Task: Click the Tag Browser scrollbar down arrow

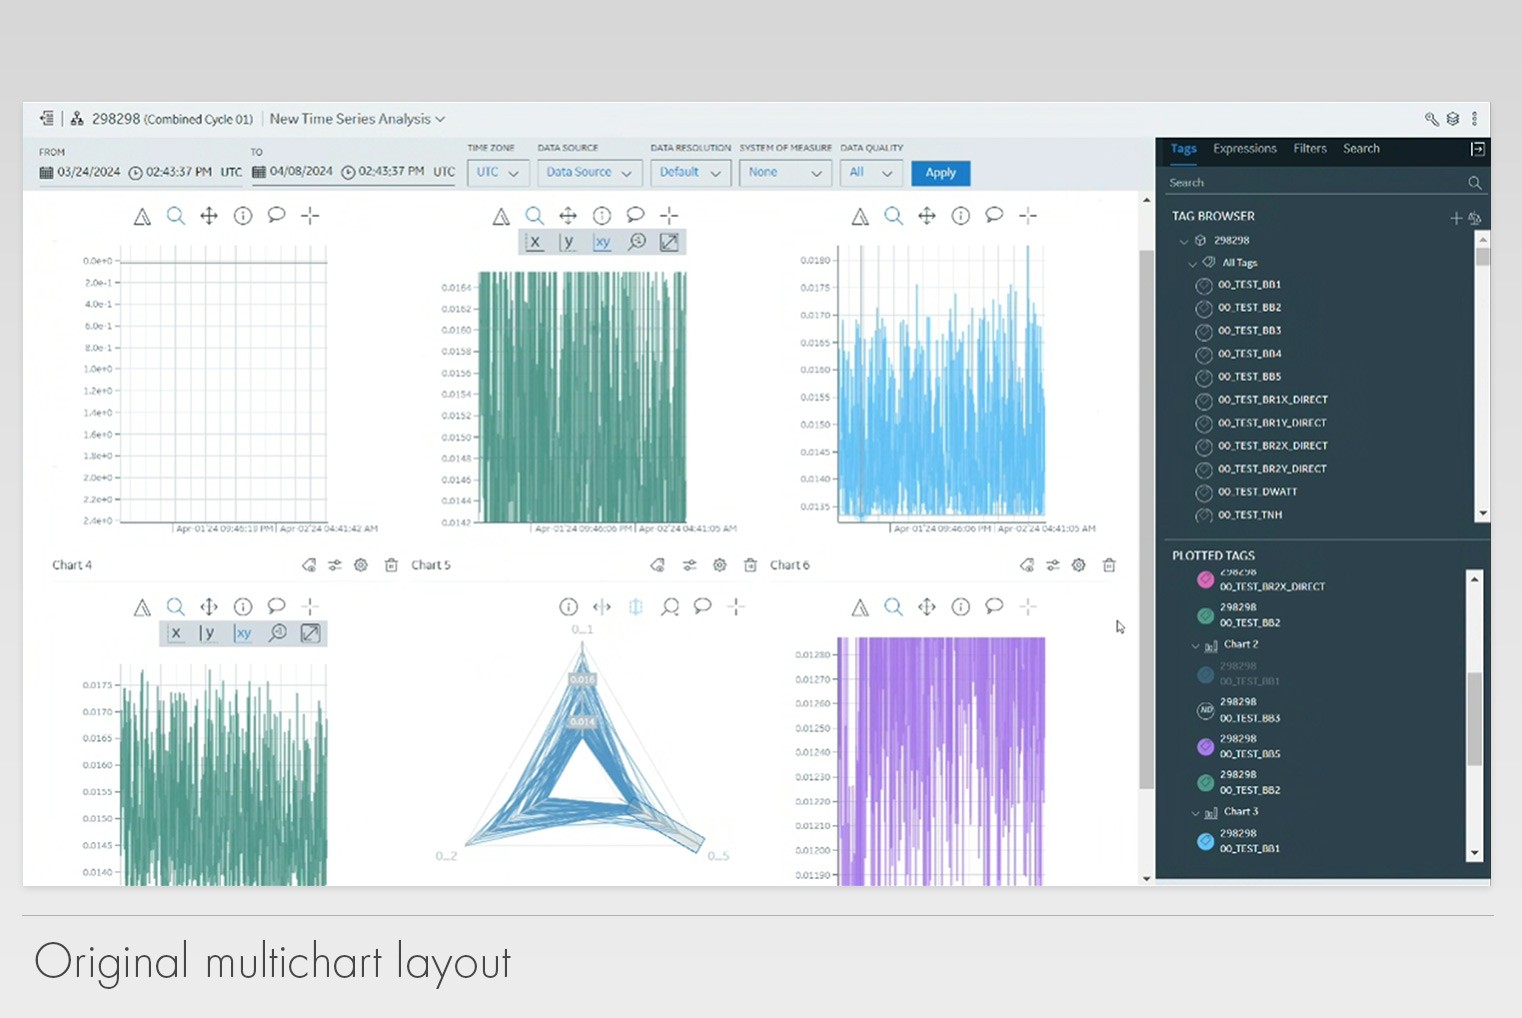Action: pos(1483,513)
